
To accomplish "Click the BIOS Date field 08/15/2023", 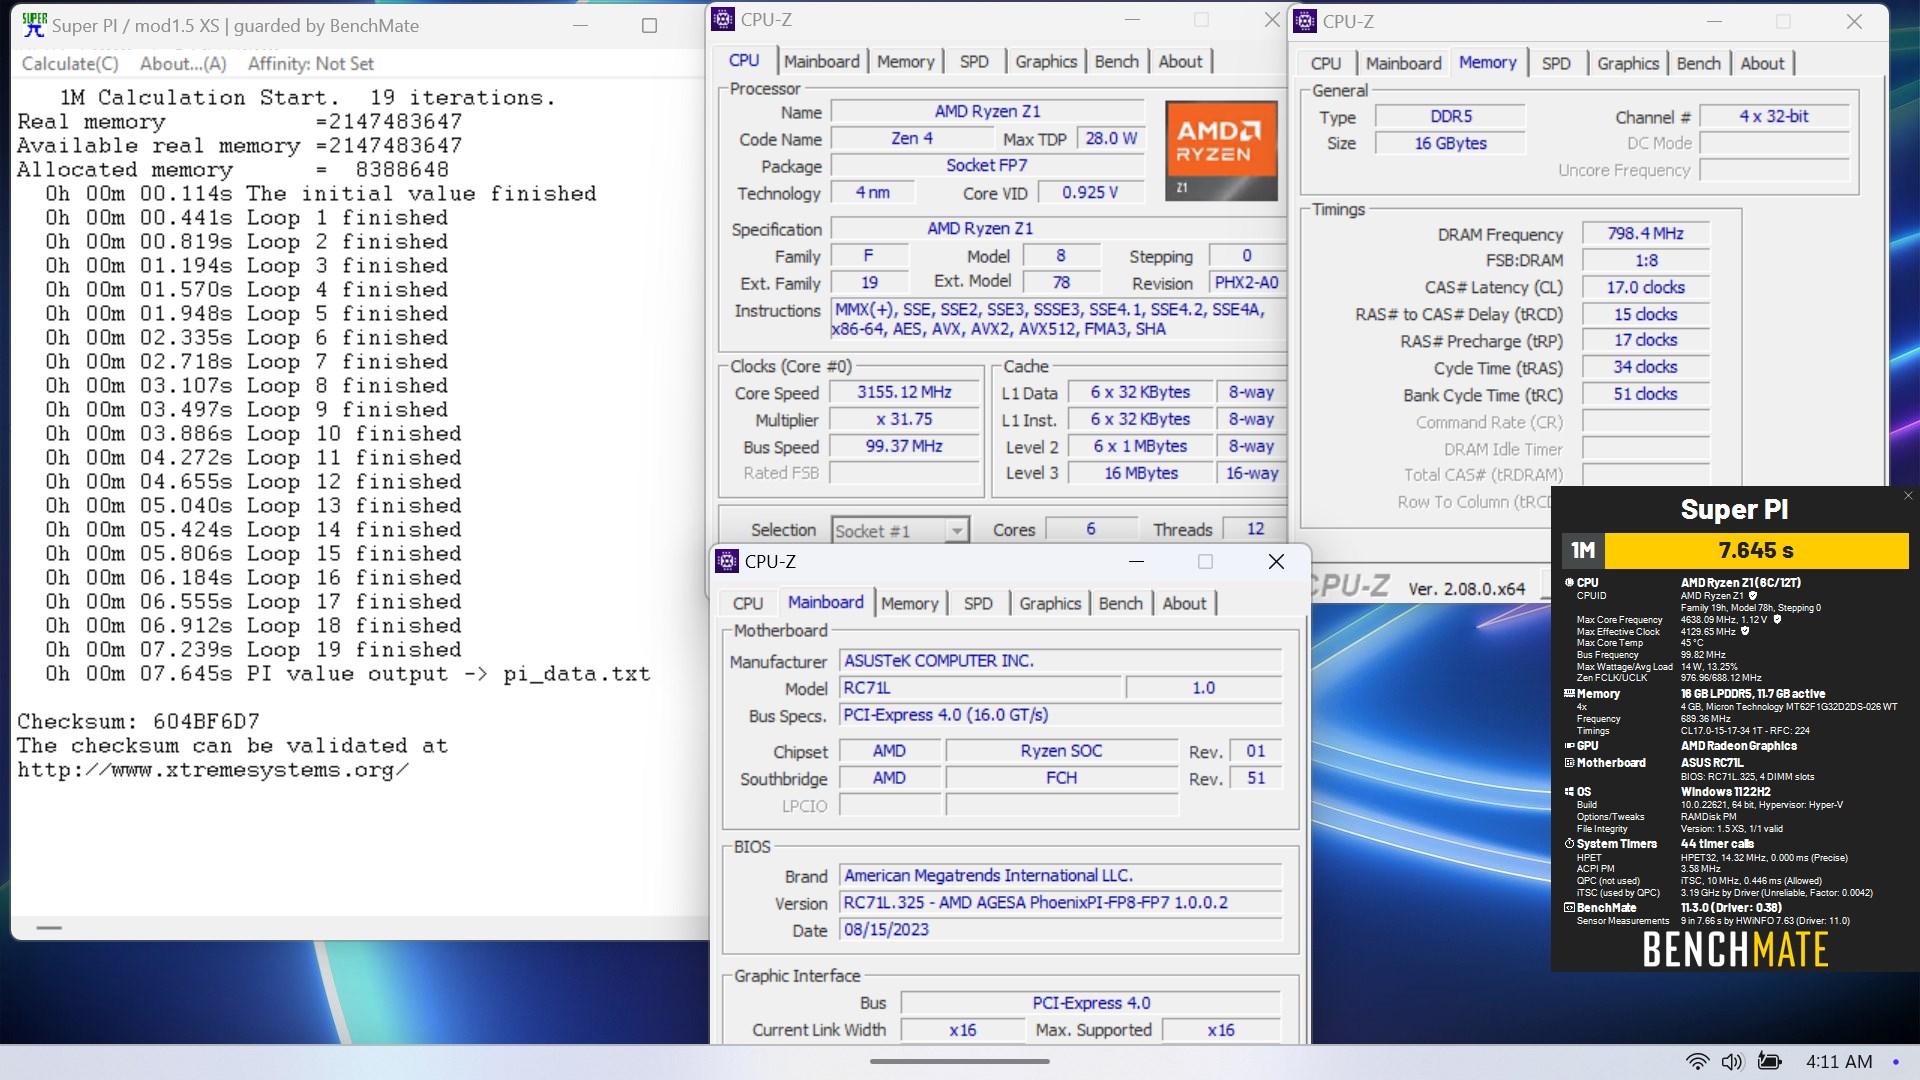I will pos(1060,930).
